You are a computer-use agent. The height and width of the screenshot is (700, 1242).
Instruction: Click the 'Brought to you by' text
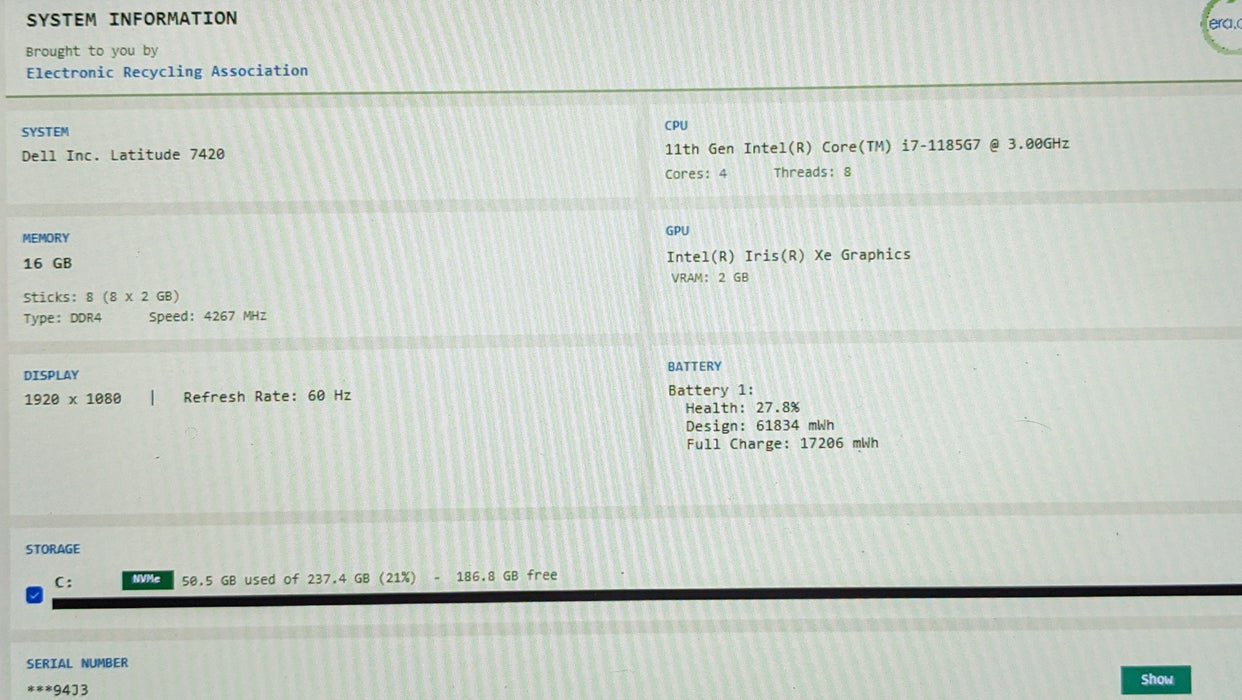click(x=92, y=51)
